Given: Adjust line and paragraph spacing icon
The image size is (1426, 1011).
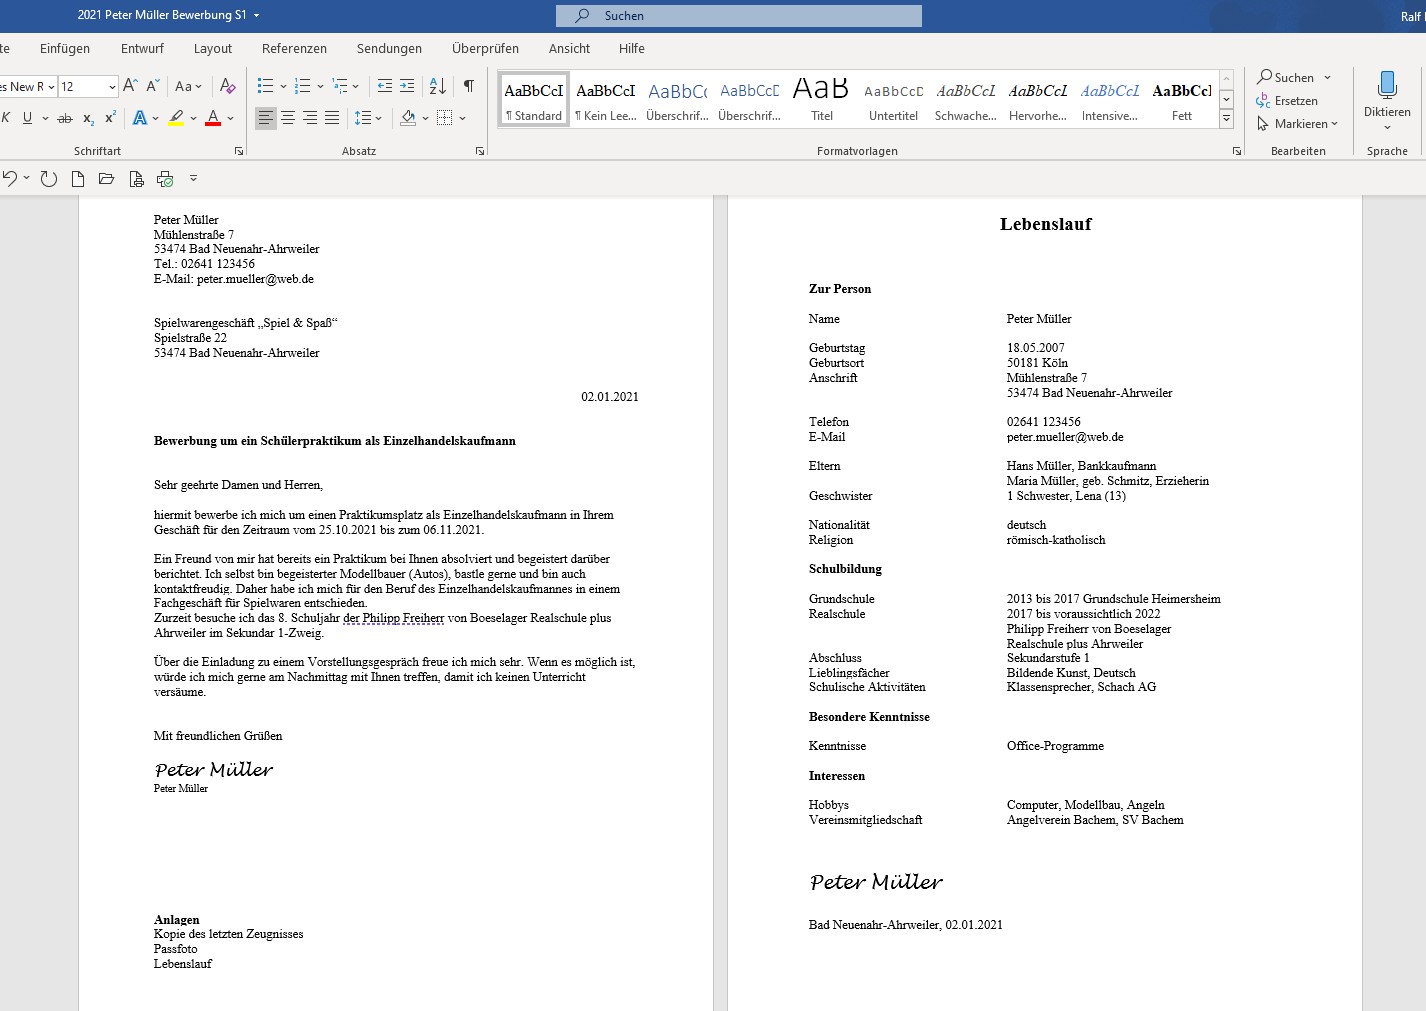Looking at the screenshot, I should [363, 118].
